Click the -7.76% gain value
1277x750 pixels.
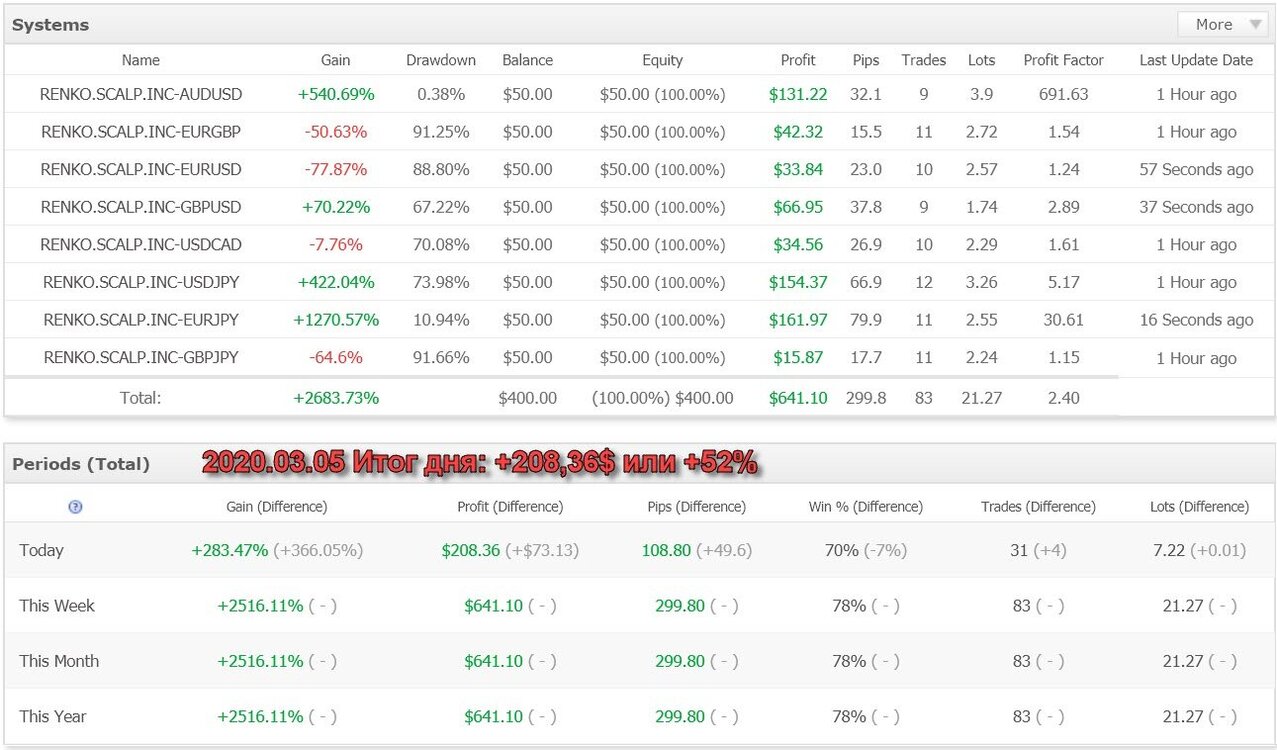336,245
